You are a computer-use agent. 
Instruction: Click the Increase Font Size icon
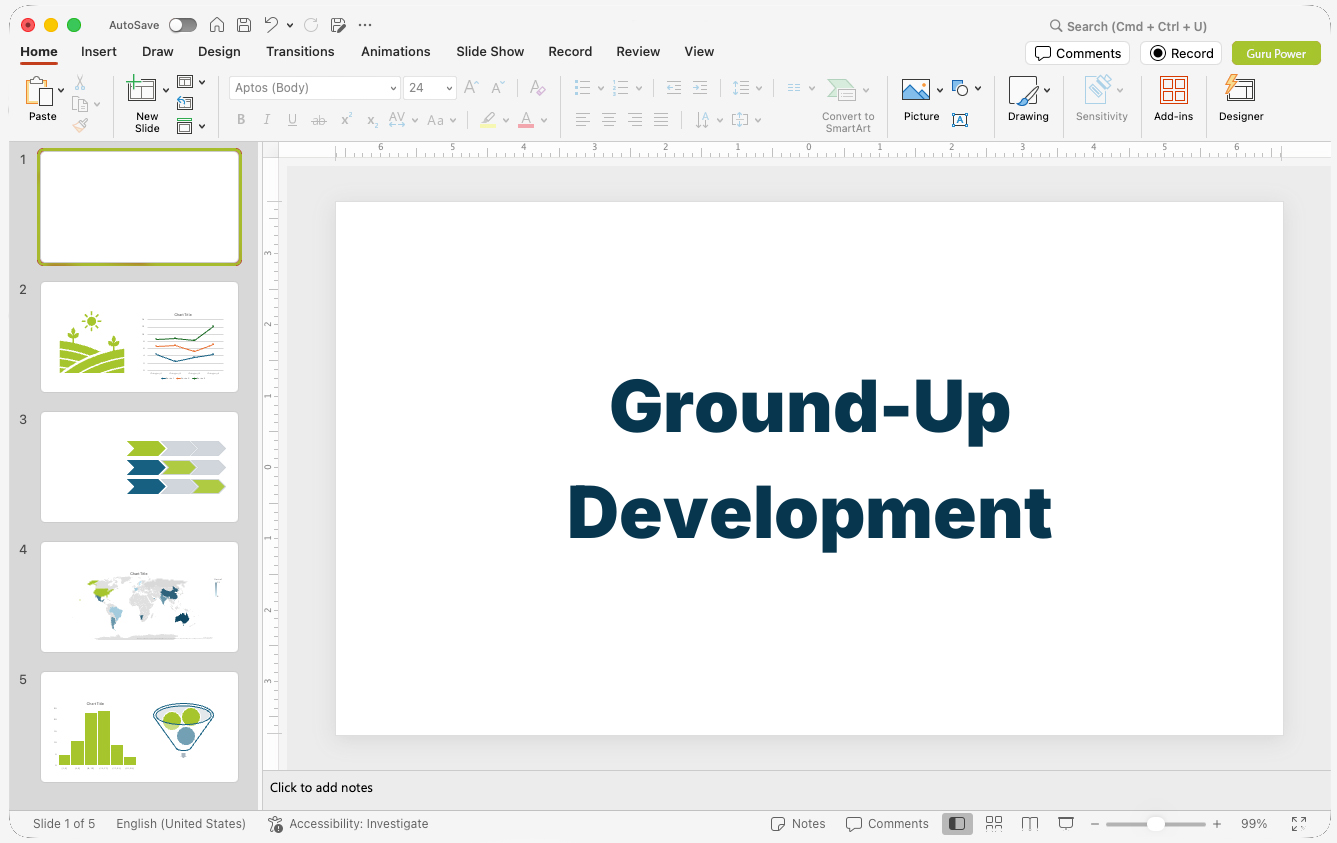pos(471,88)
